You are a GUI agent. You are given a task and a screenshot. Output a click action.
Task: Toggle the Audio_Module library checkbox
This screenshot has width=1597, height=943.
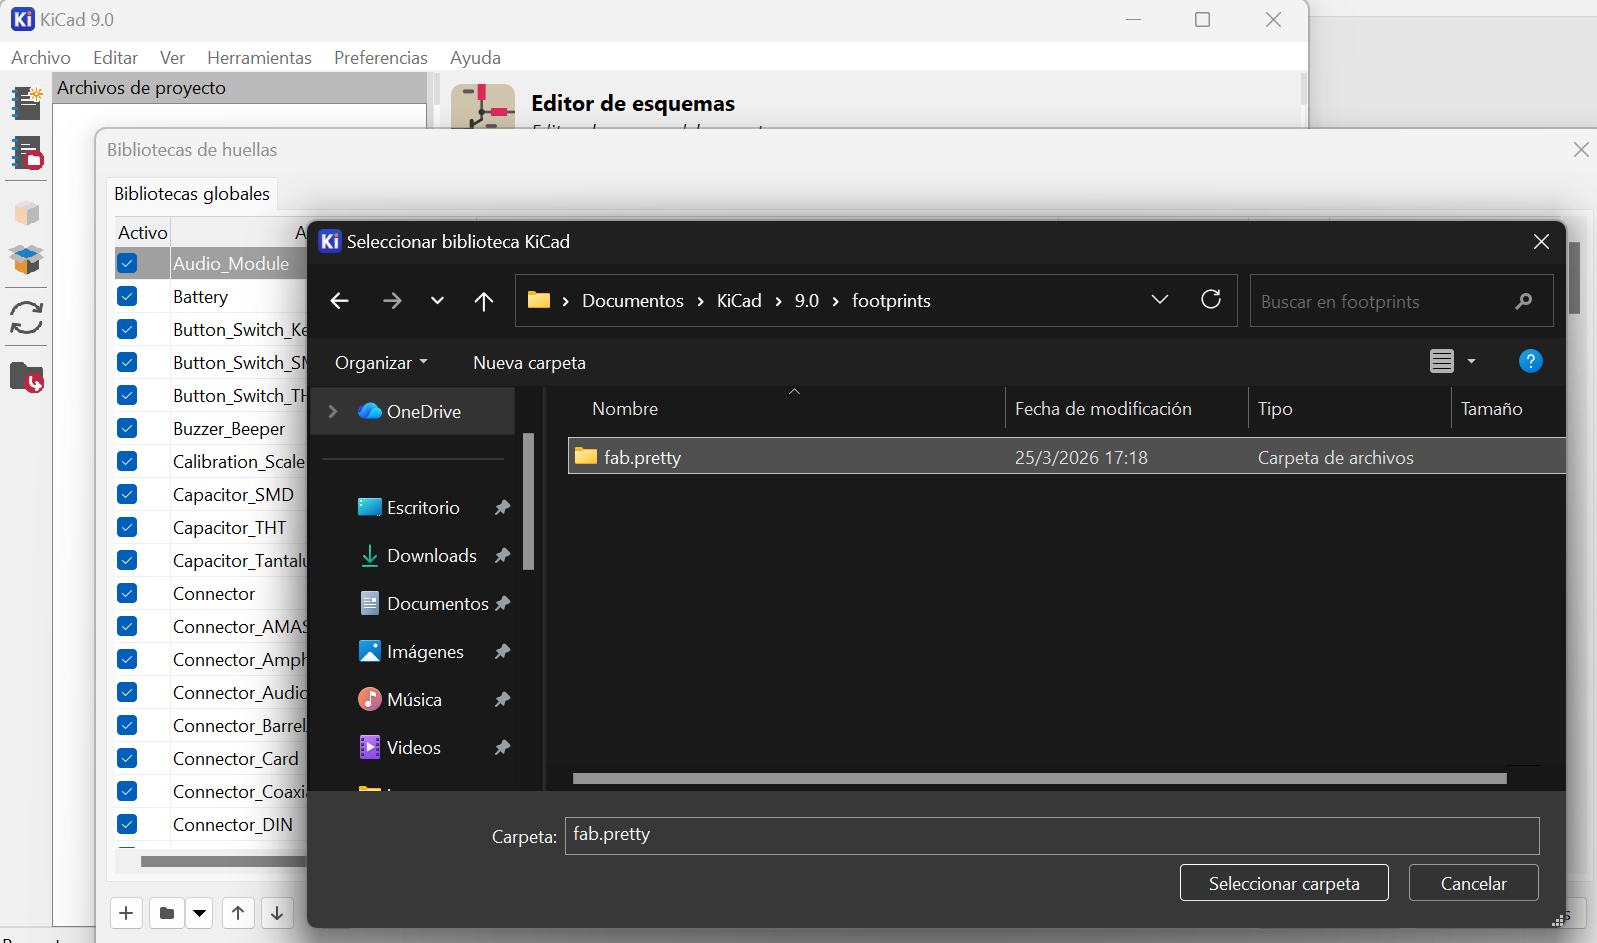click(127, 264)
